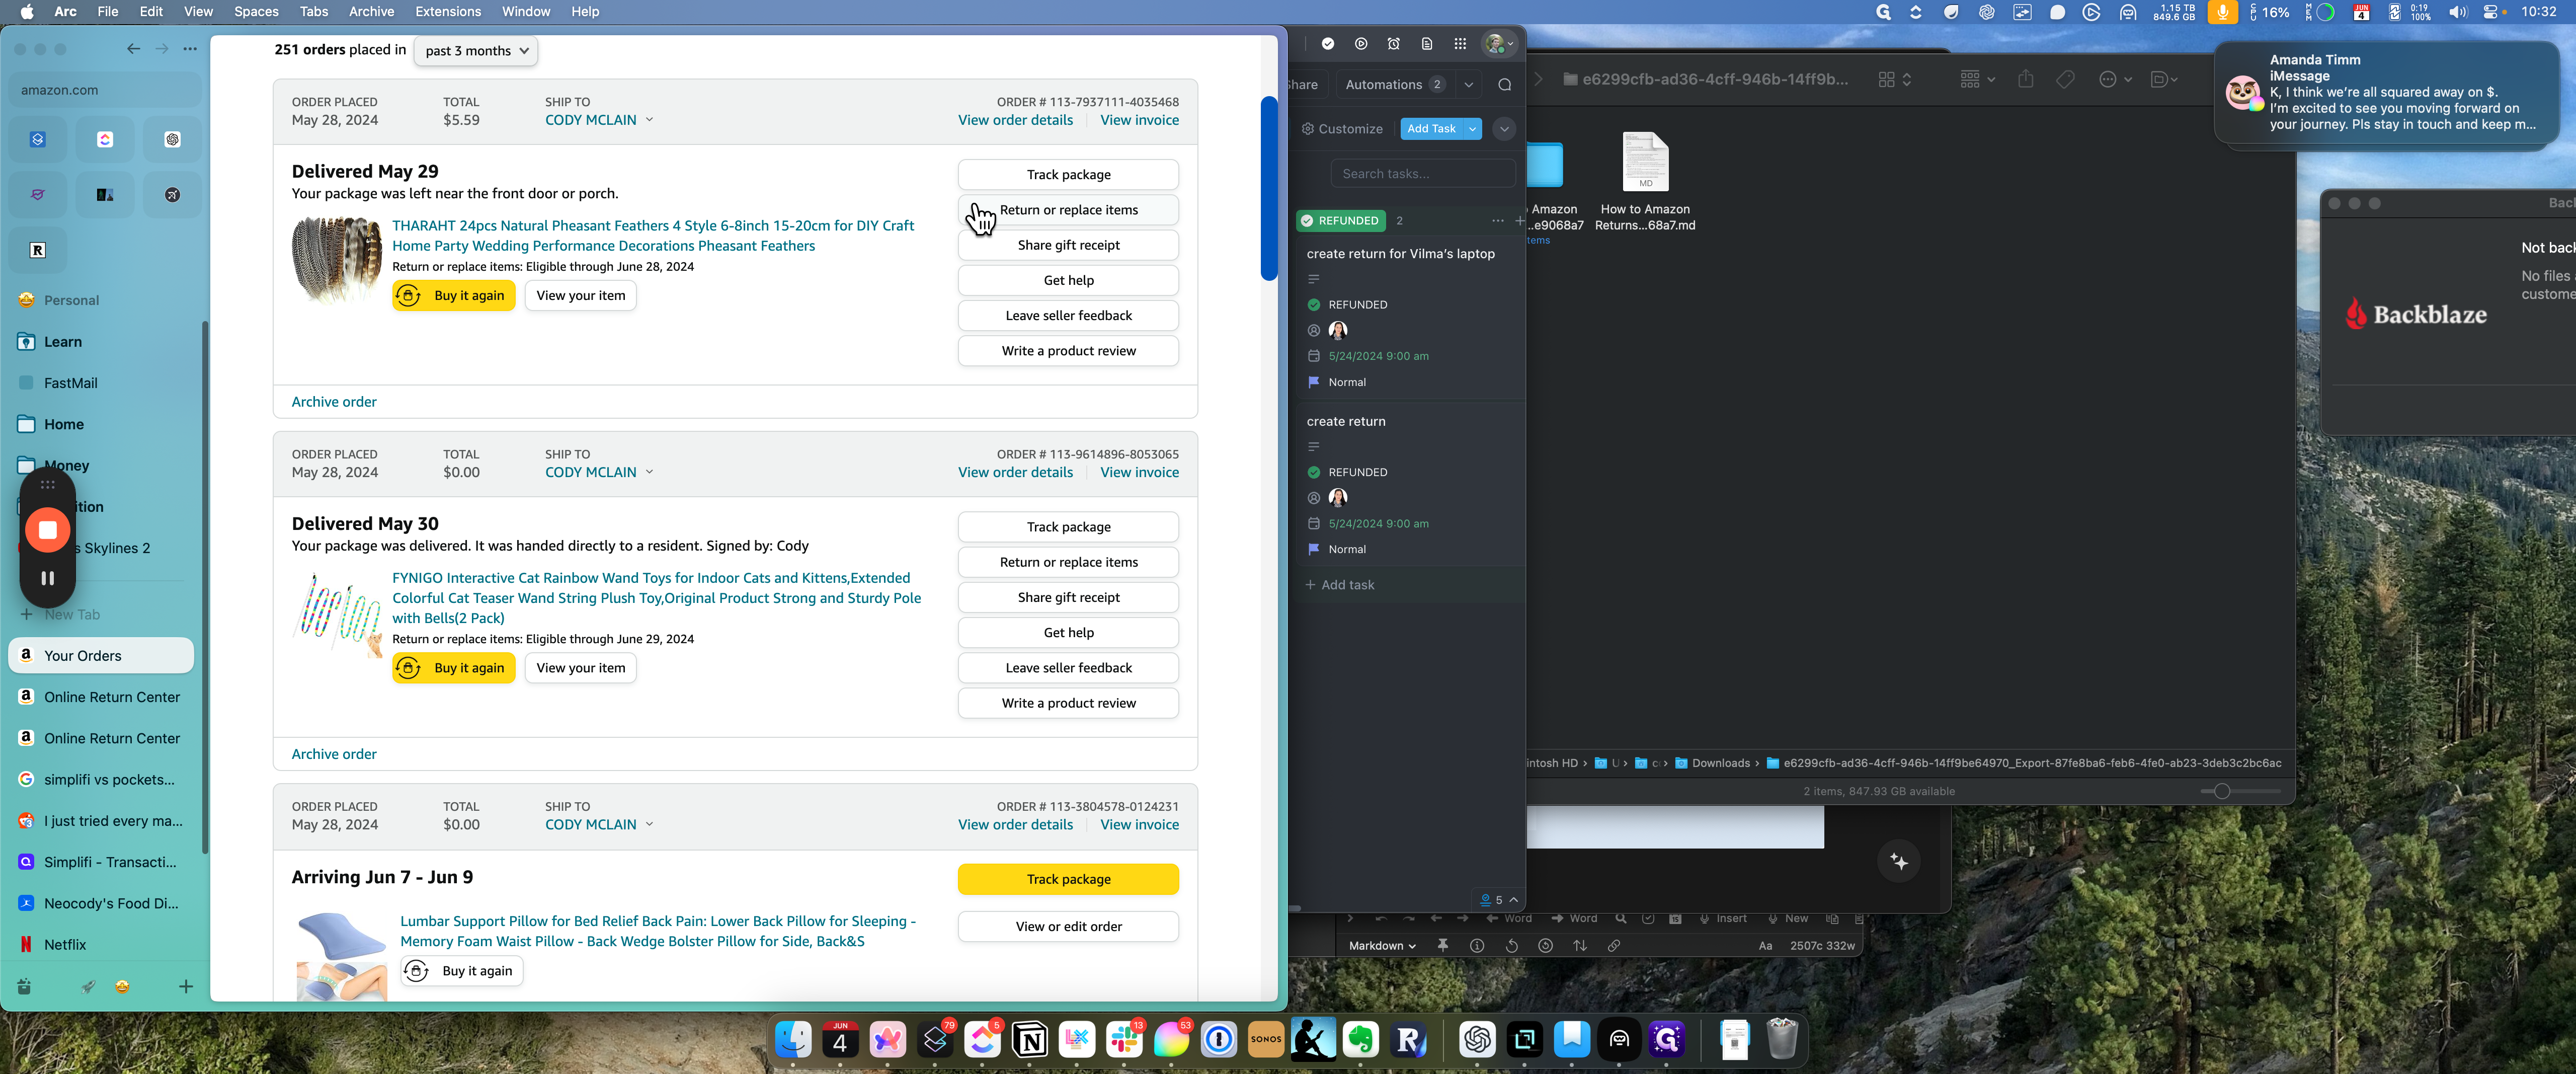Screen dimensions: 2576x1074
Task: Open Kindle app from the Dock
Action: [x=1313, y=1041]
